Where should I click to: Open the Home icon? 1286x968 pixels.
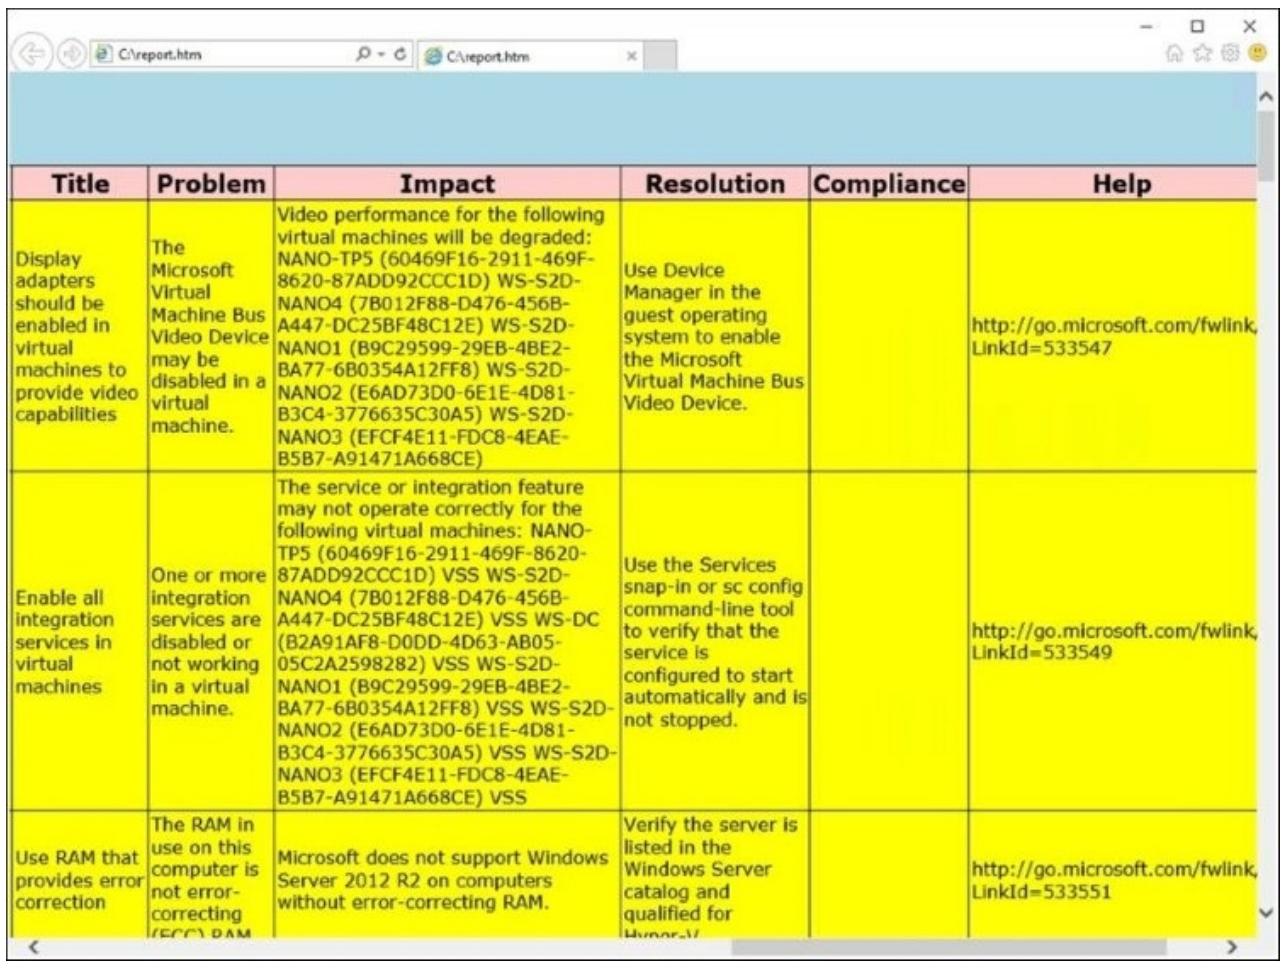point(1173,56)
